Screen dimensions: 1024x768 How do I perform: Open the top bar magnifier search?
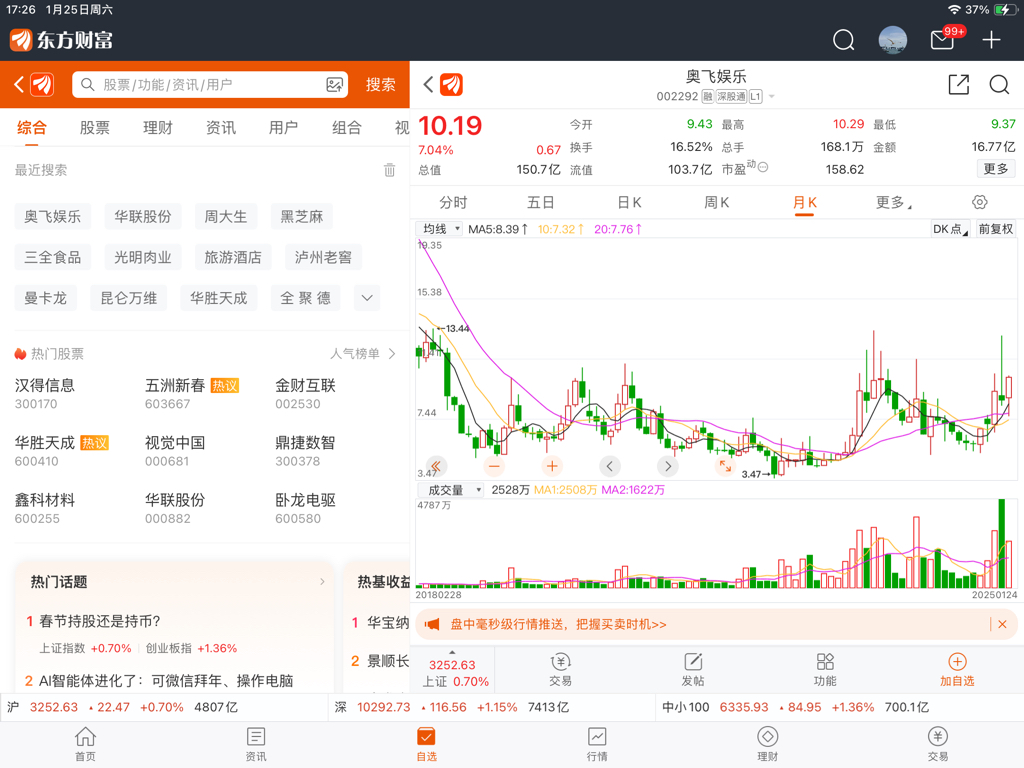pos(843,40)
